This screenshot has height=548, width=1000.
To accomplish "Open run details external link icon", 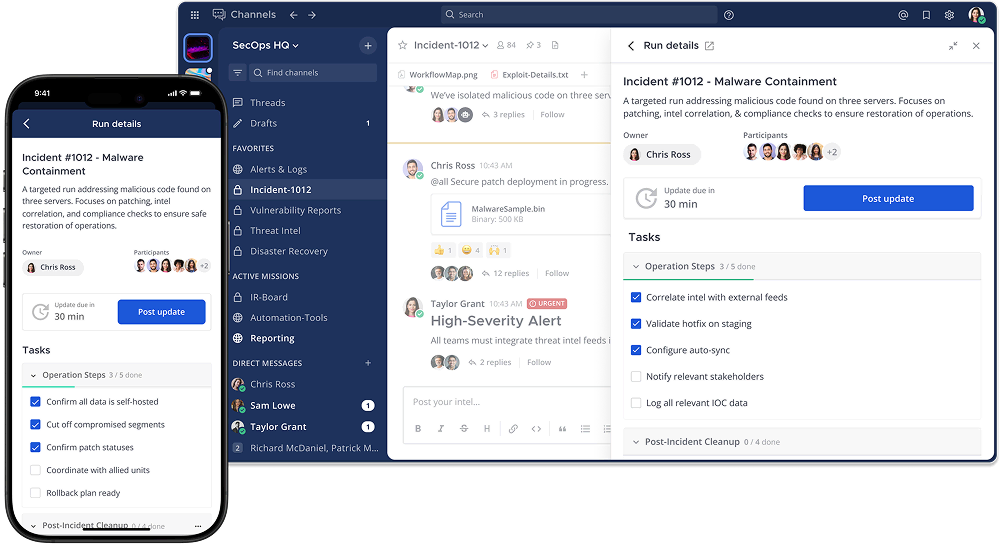I will click(709, 46).
